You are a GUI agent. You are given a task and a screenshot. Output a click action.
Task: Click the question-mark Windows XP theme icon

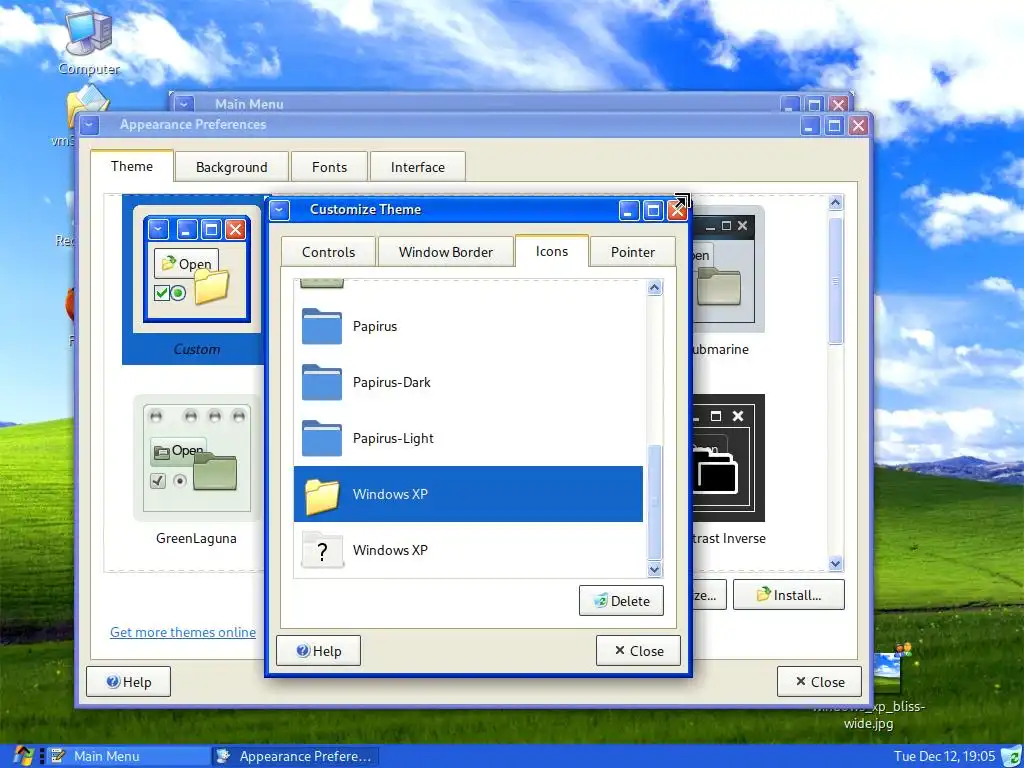pos(322,550)
